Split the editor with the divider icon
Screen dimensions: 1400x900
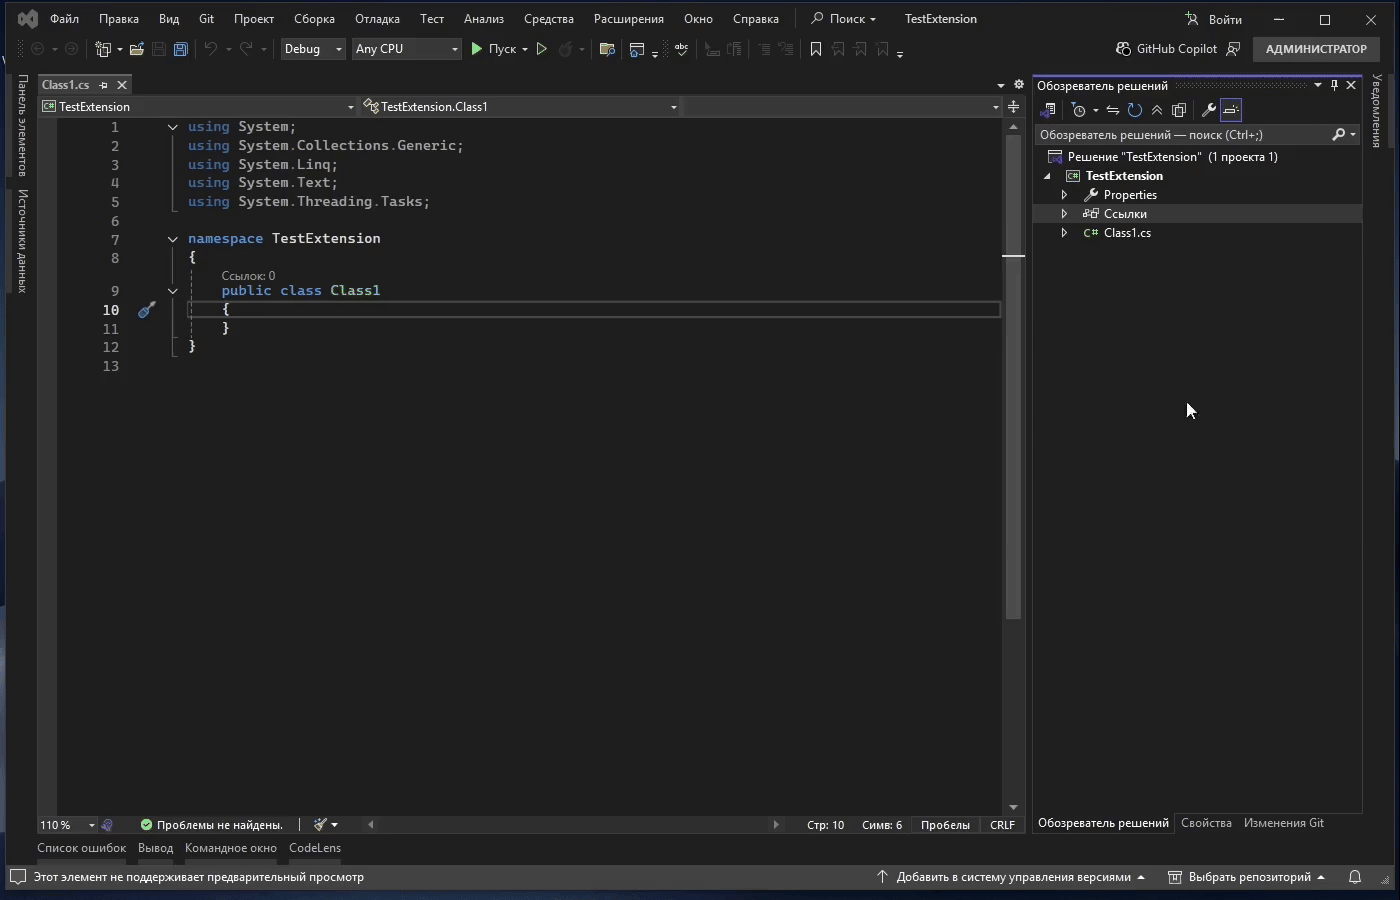point(1013,106)
